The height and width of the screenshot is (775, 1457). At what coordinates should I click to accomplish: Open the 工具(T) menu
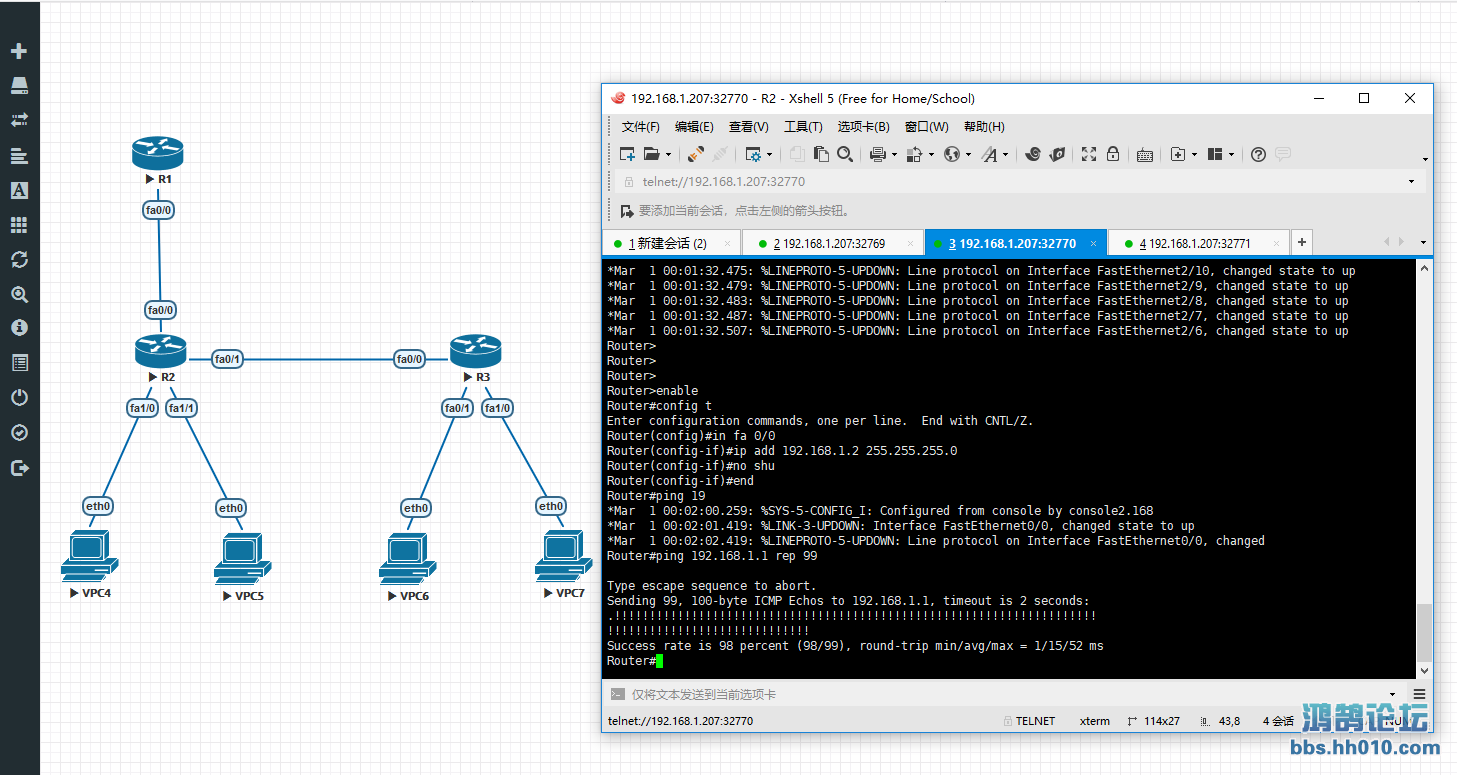tap(803, 127)
